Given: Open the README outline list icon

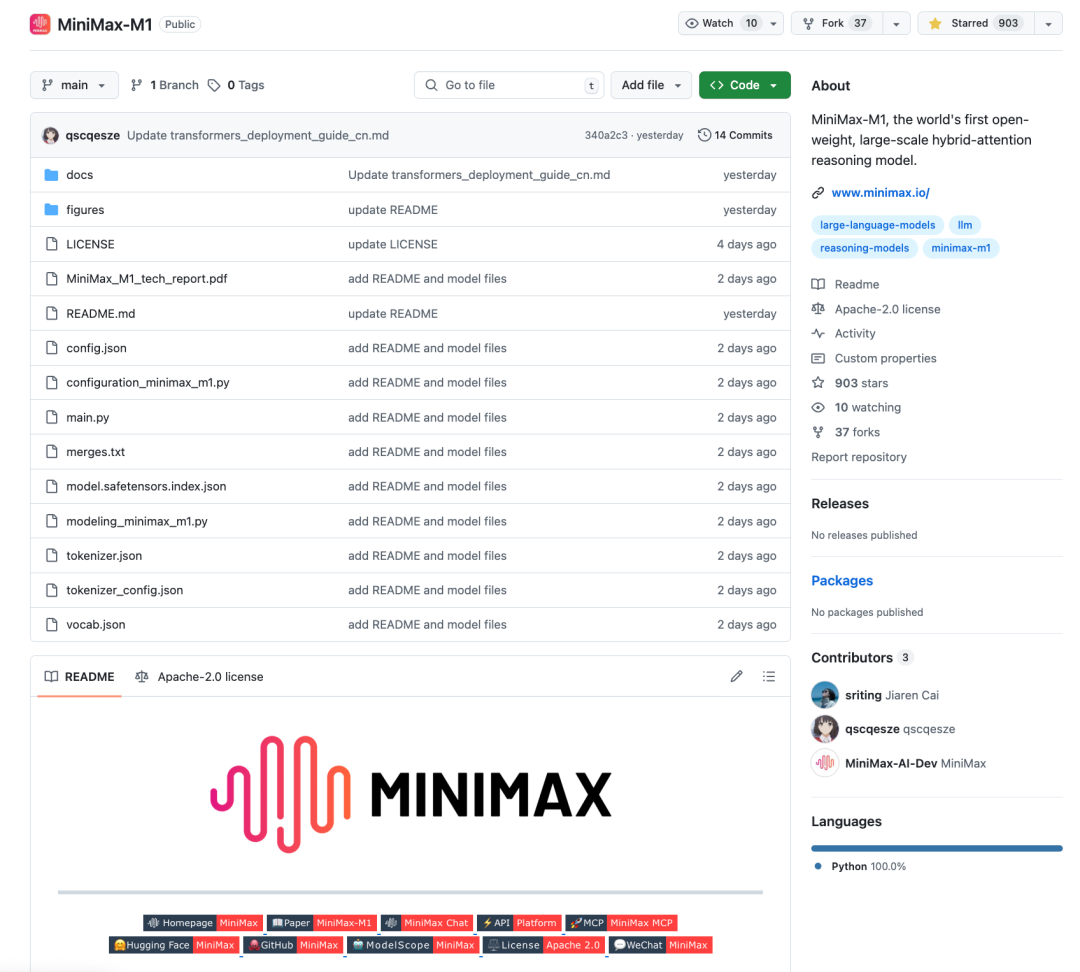Looking at the screenshot, I should pos(769,677).
